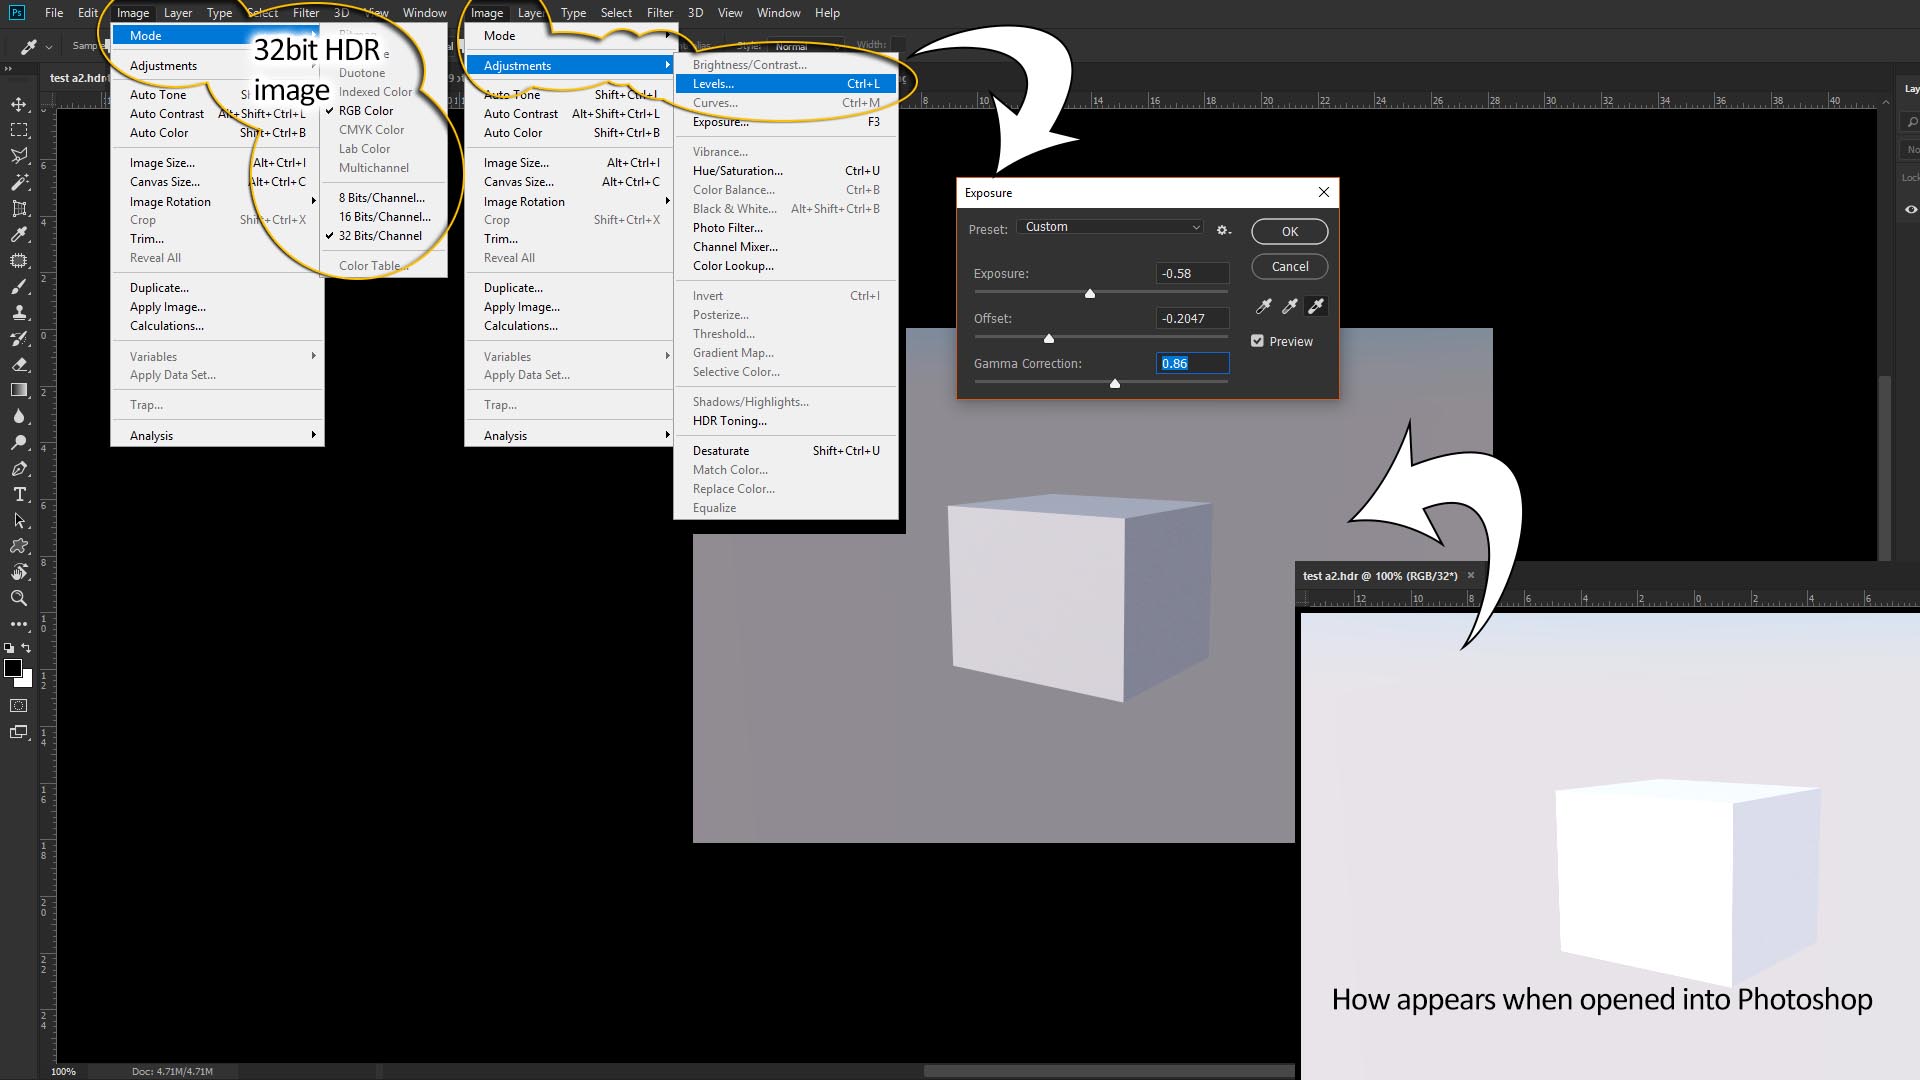Open the eyedropper tool preset picker arrow
Image resolution: width=1920 pixels, height=1080 pixels.
coord(48,46)
